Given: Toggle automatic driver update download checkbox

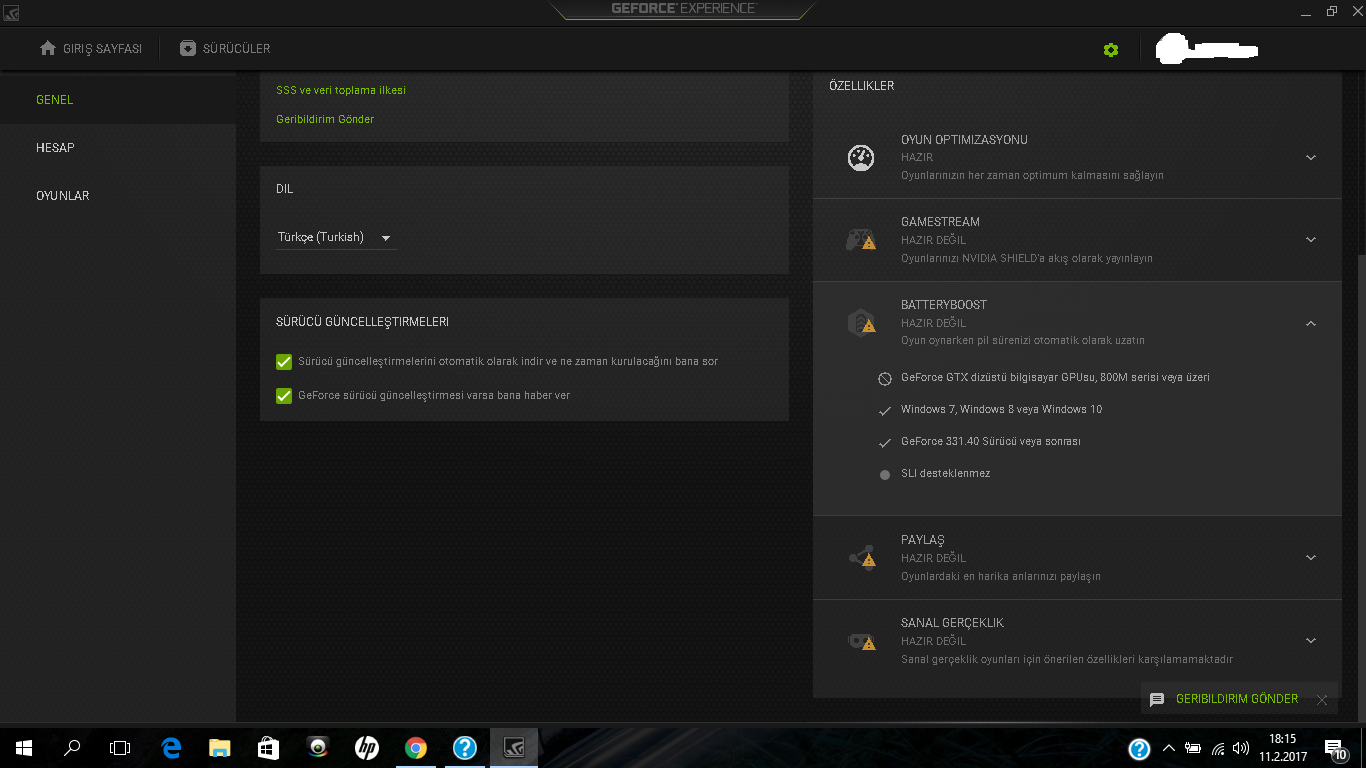Looking at the screenshot, I should click(283, 362).
